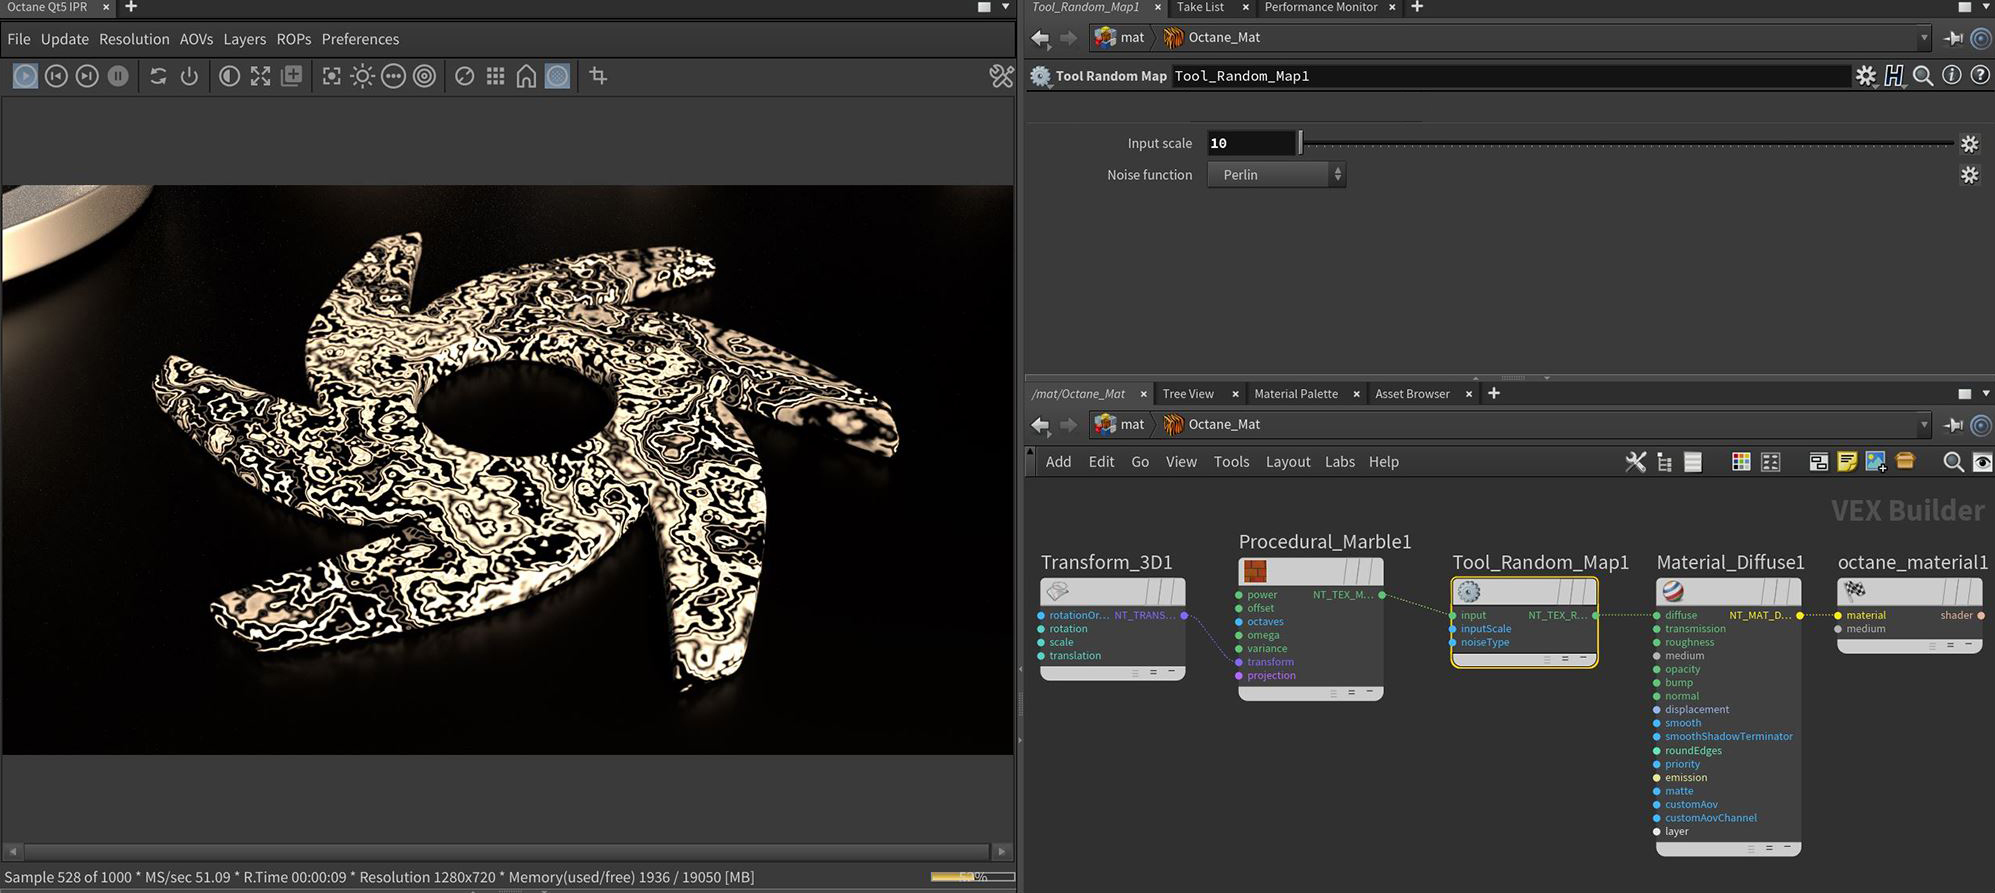
Task: Click the render play button in IPR toolbar
Action: pyautogui.click(x=25, y=76)
